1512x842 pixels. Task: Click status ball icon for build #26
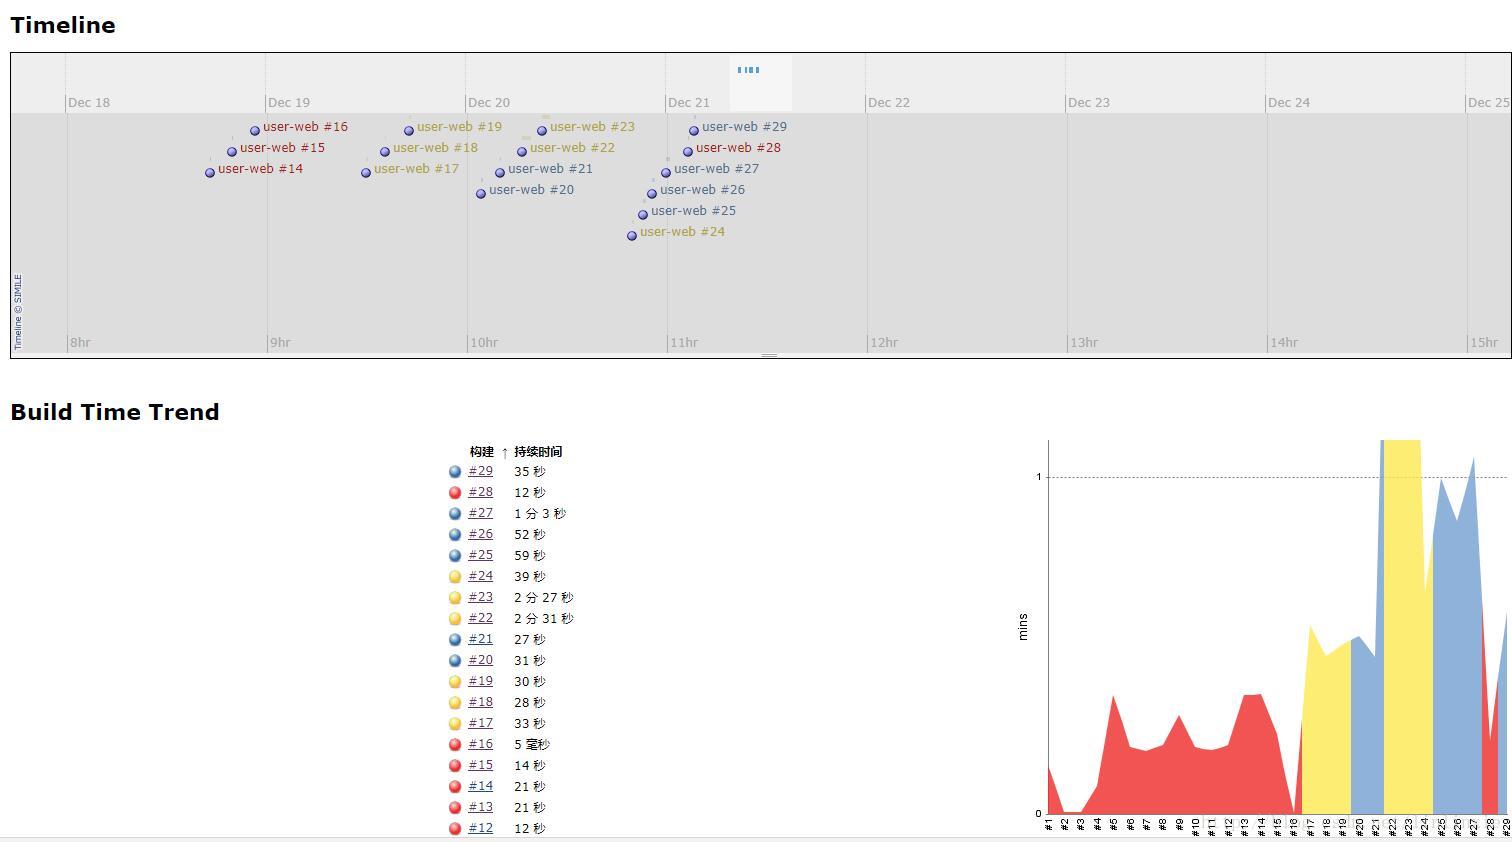point(455,535)
